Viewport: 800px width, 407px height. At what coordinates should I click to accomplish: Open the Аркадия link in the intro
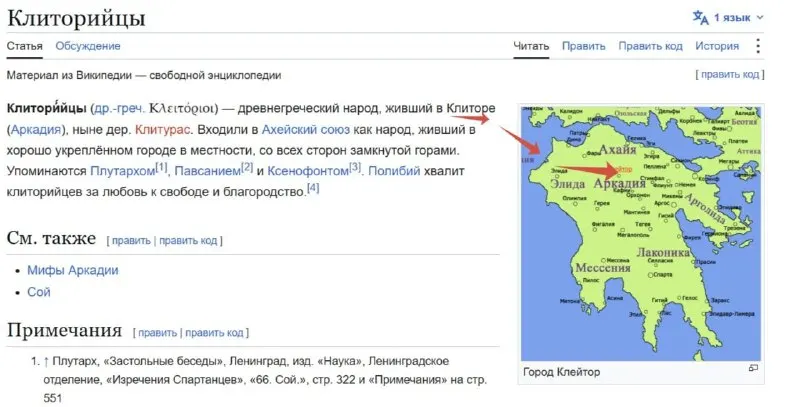(36, 130)
